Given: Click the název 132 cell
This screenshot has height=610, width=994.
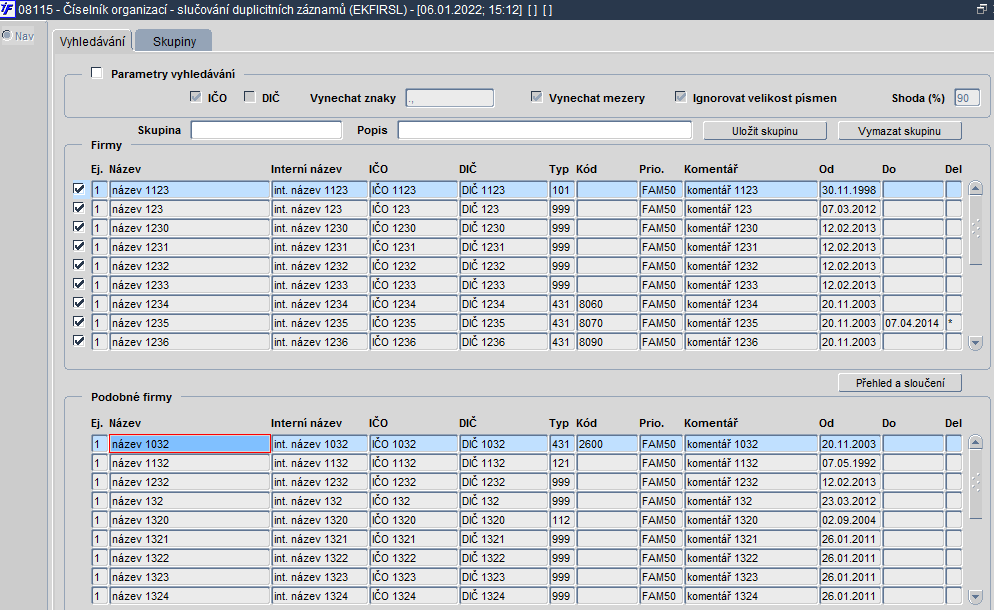Looking at the screenshot, I should (190, 501).
